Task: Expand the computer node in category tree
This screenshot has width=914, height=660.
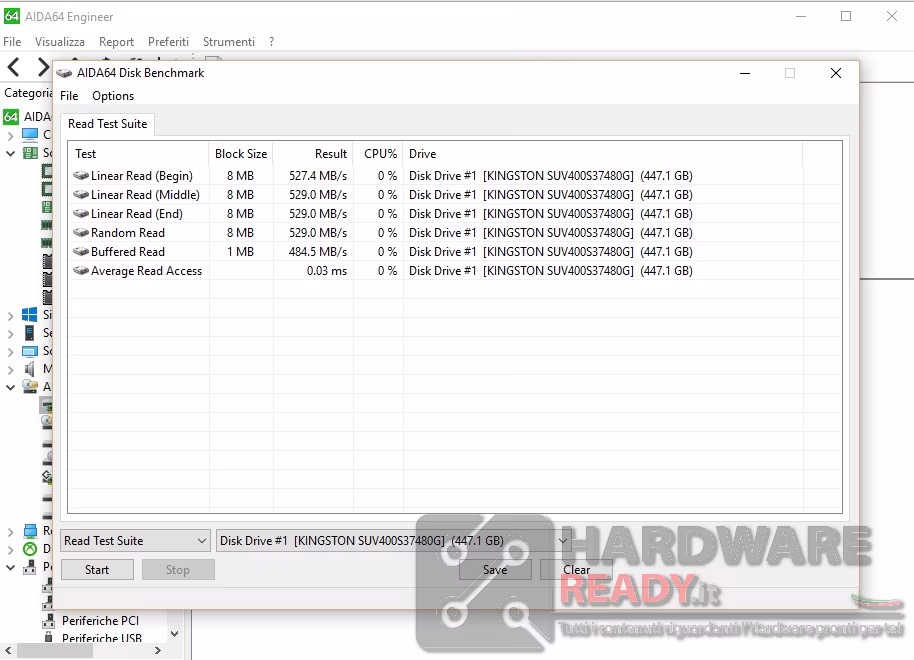Action: pyautogui.click(x=10, y=136)
